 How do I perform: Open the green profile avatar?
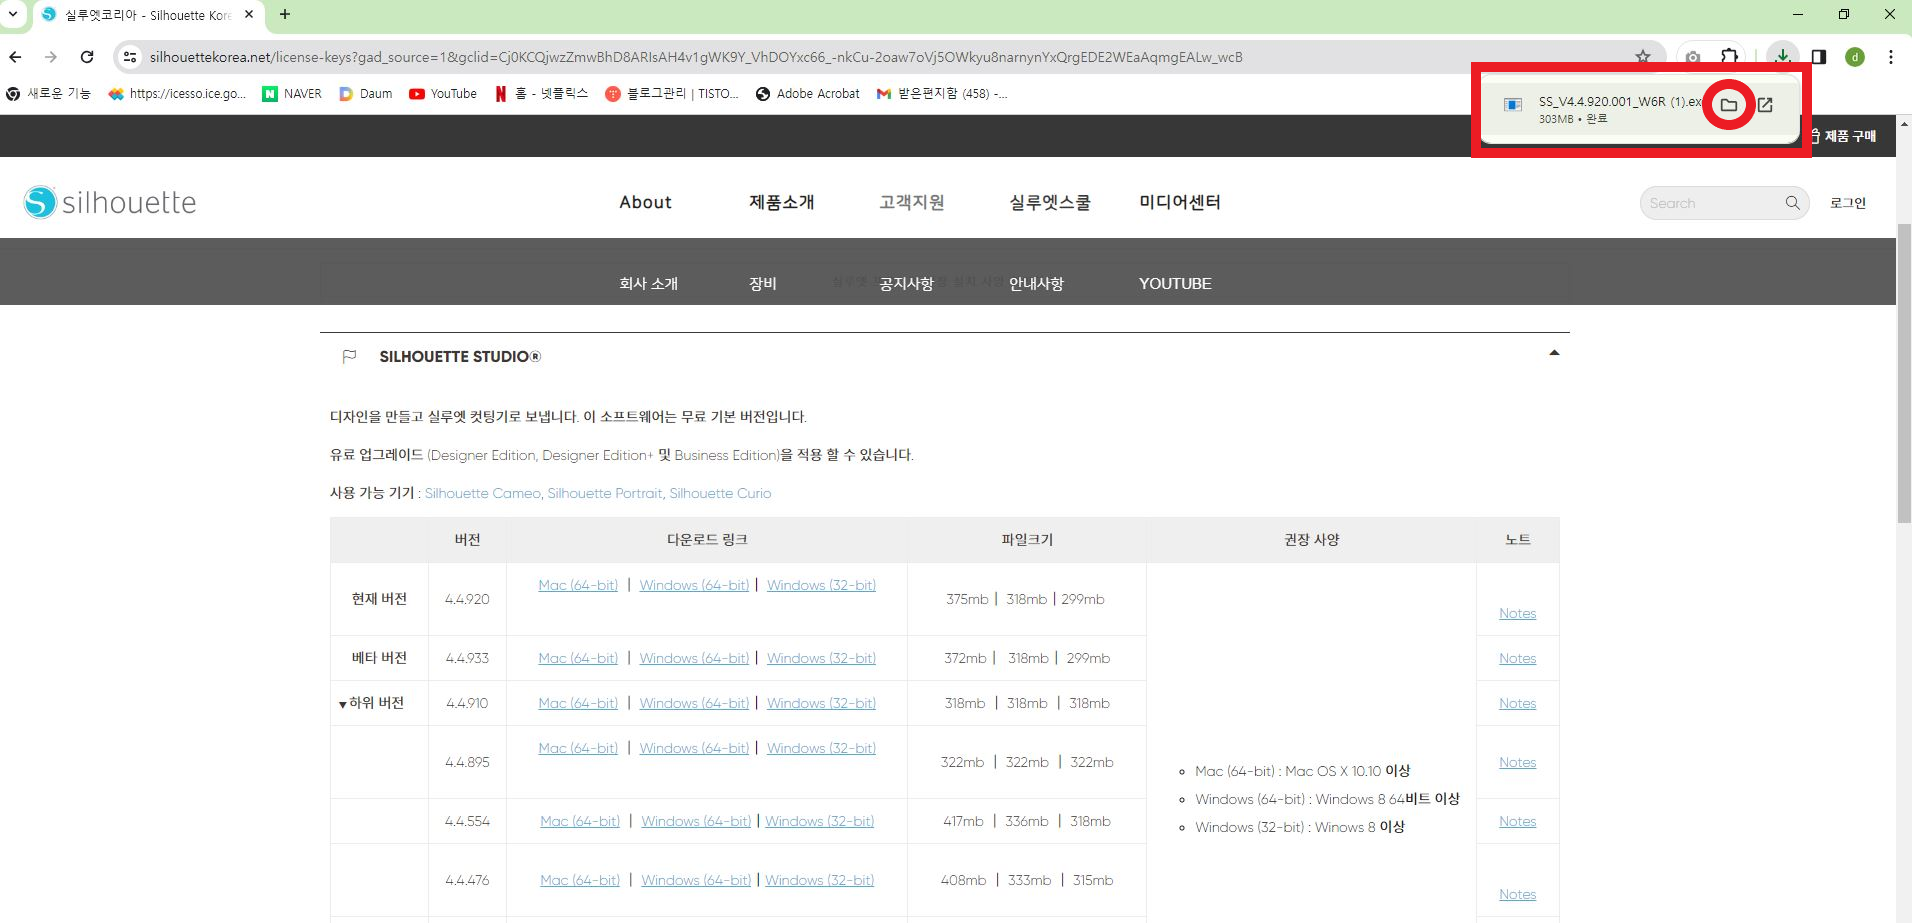[1855, 57]
